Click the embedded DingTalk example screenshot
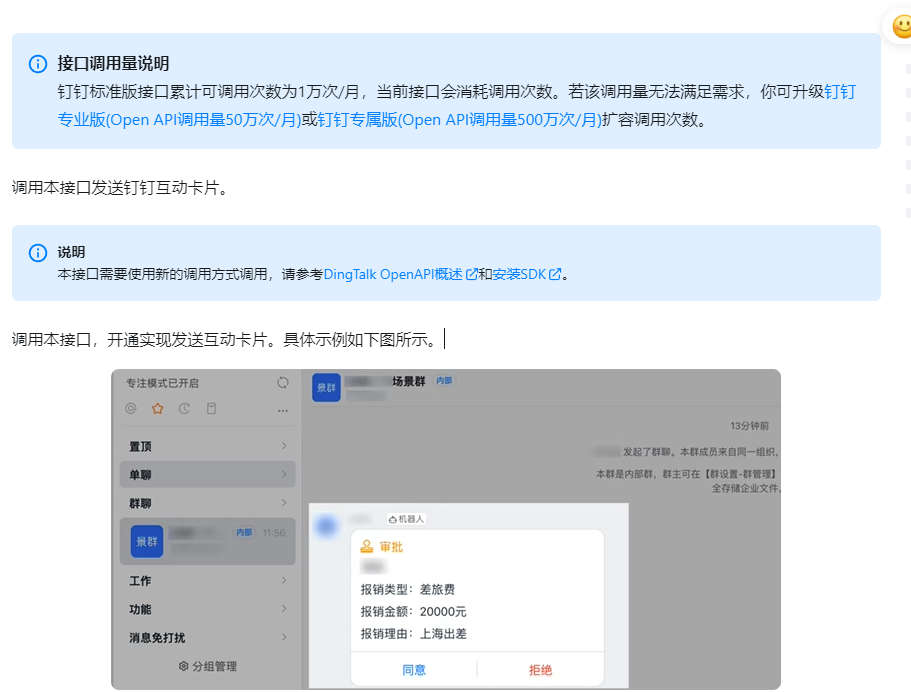The image size is (911, 692). [446, 529]
